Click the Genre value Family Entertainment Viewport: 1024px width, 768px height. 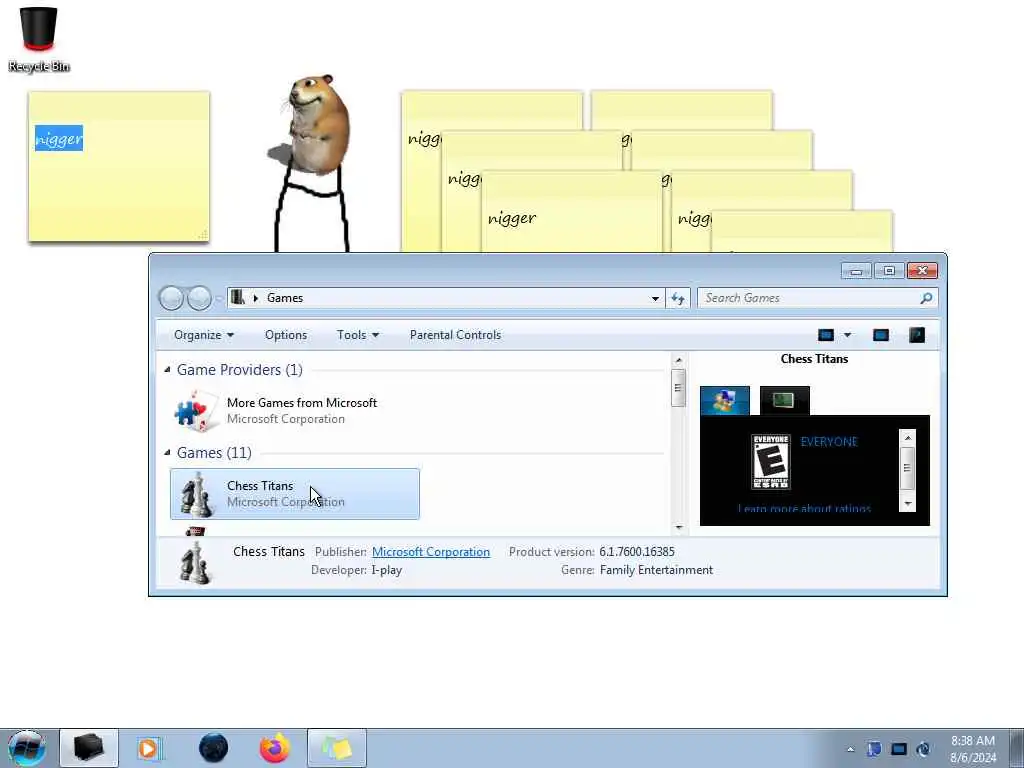pyautogui.click(x=656, y=570)
